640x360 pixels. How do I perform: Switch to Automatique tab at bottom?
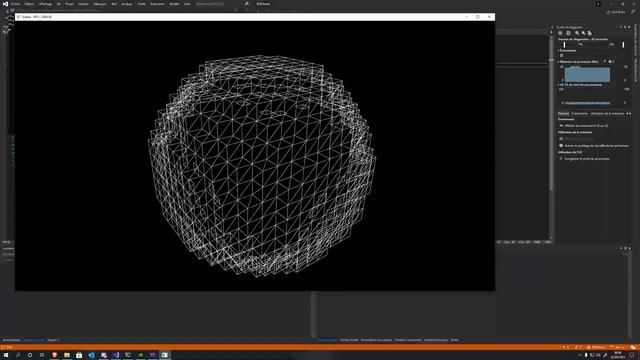coord(11,340)
